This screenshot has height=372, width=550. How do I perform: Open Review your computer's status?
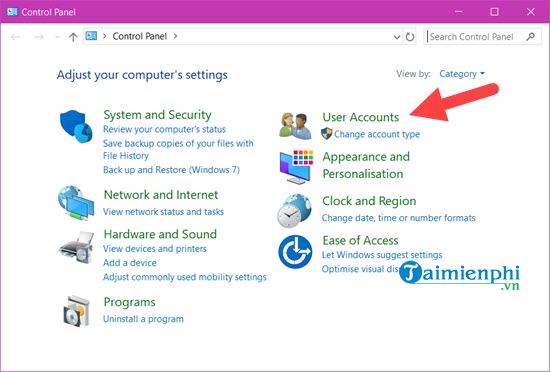tap(164, 129)
